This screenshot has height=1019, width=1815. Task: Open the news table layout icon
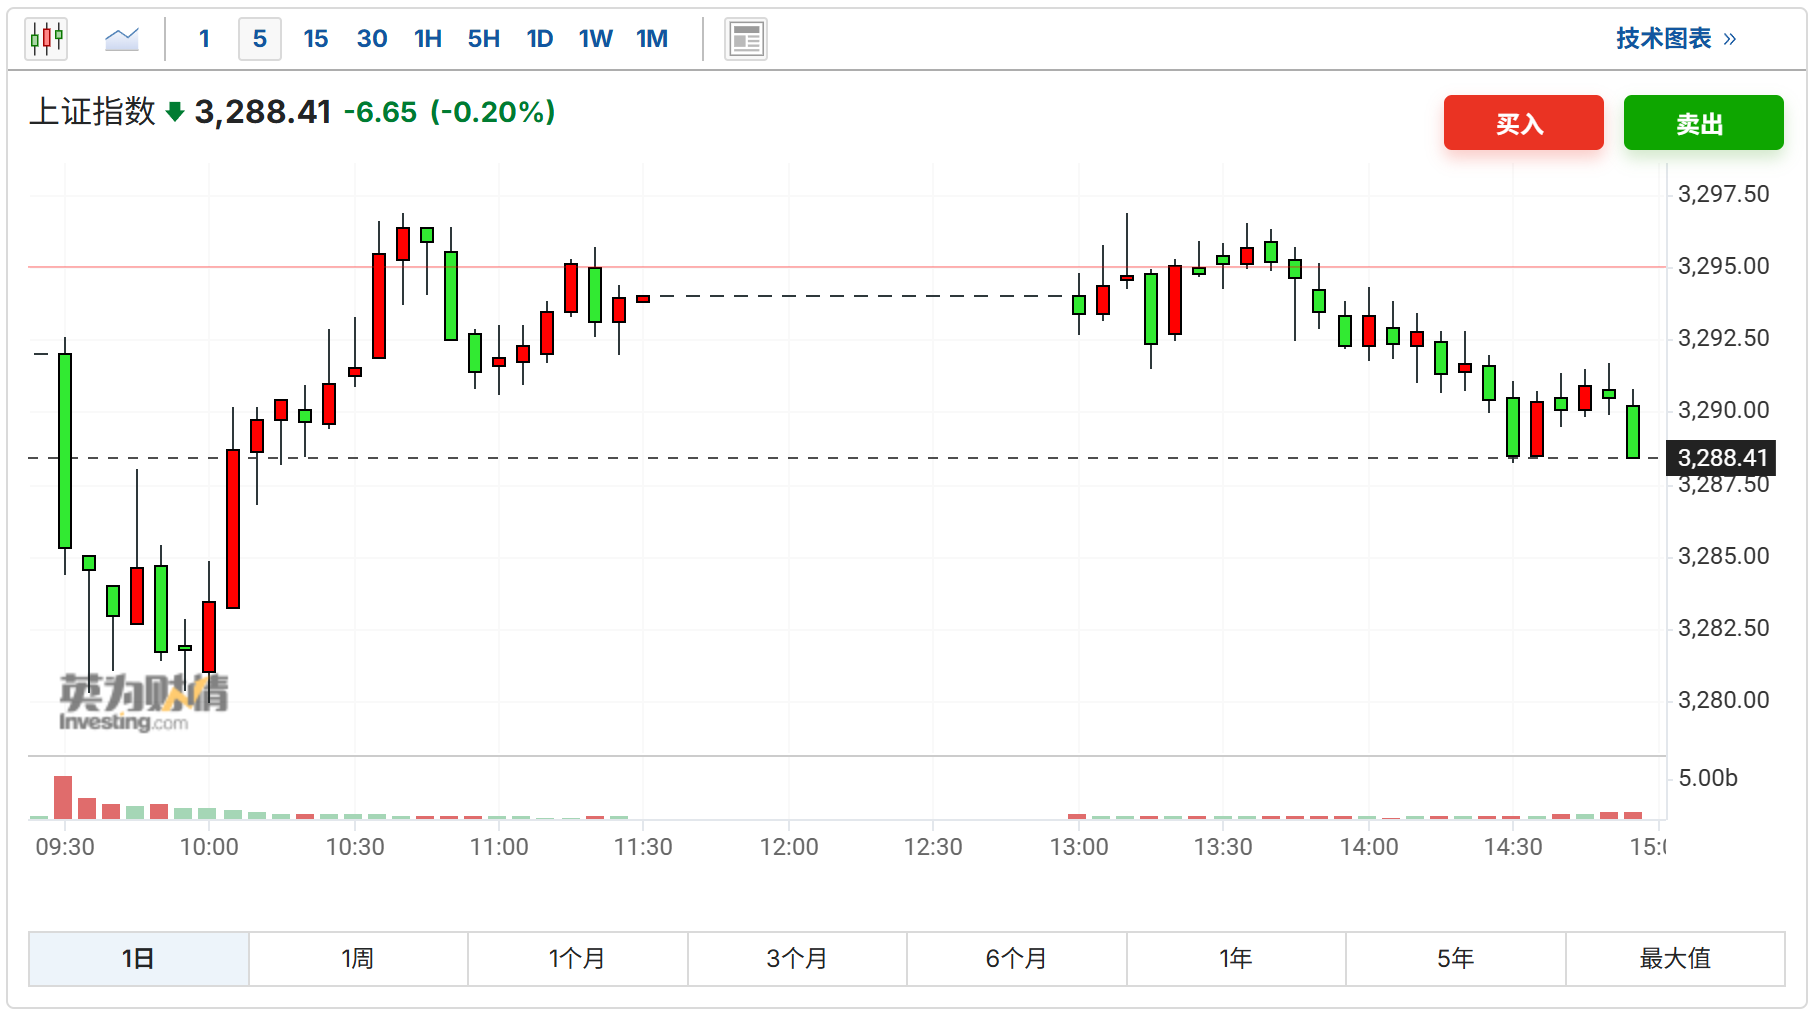click(x=746, y=39)
